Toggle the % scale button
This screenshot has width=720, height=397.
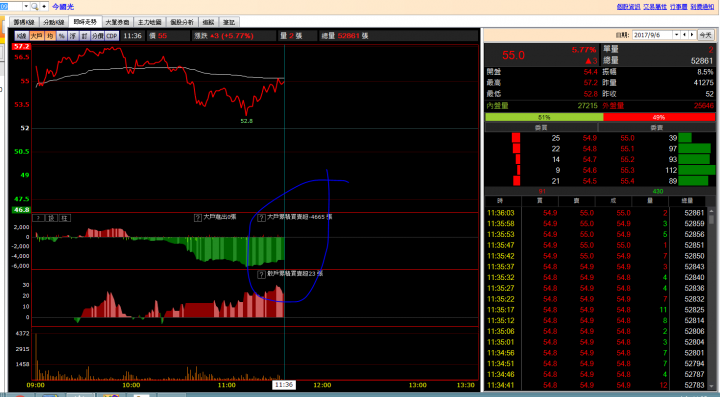[62, 36]
